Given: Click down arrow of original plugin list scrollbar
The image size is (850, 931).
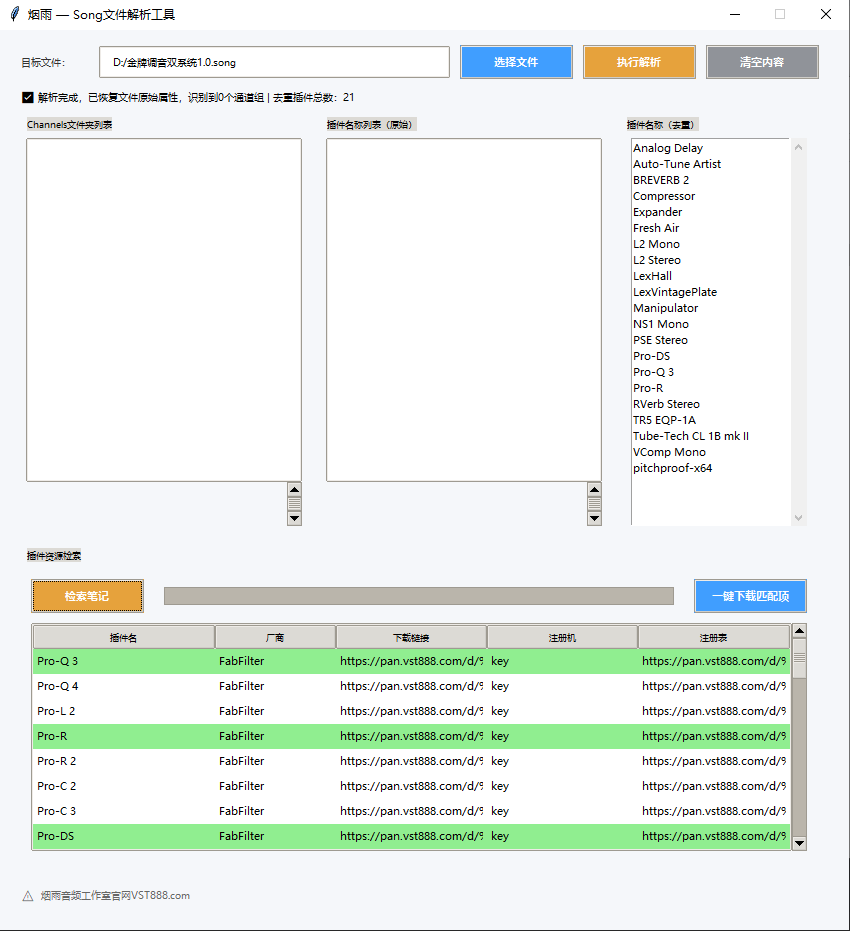Looking at the screenshot, I should click(594, 518).
